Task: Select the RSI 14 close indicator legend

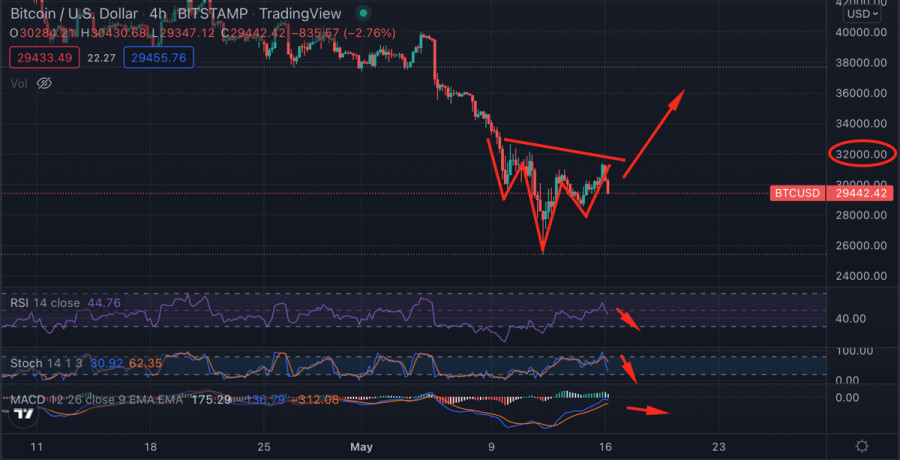Action: click(x=45, y=303)
